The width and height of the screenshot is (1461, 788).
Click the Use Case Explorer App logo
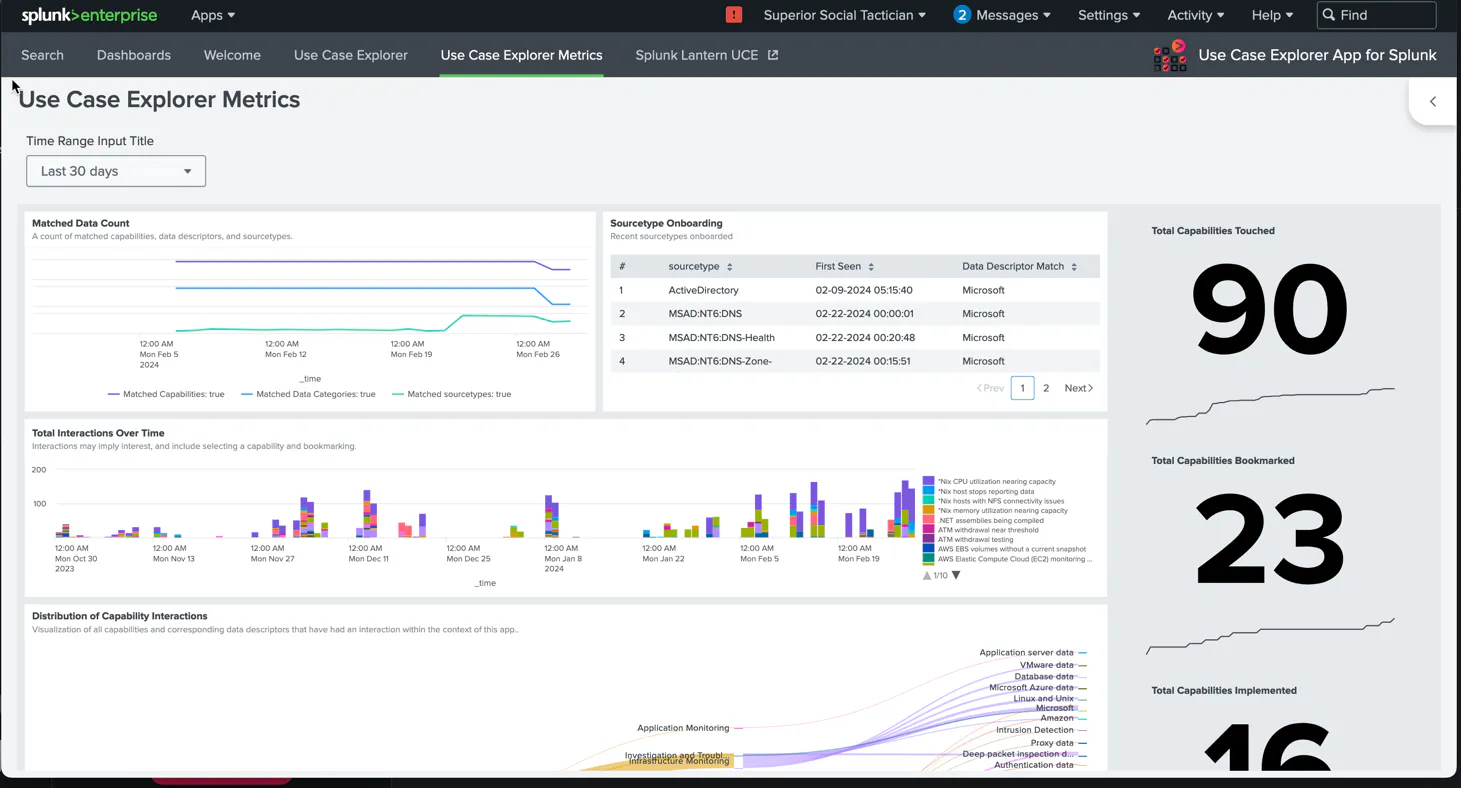click(1168, 55)
